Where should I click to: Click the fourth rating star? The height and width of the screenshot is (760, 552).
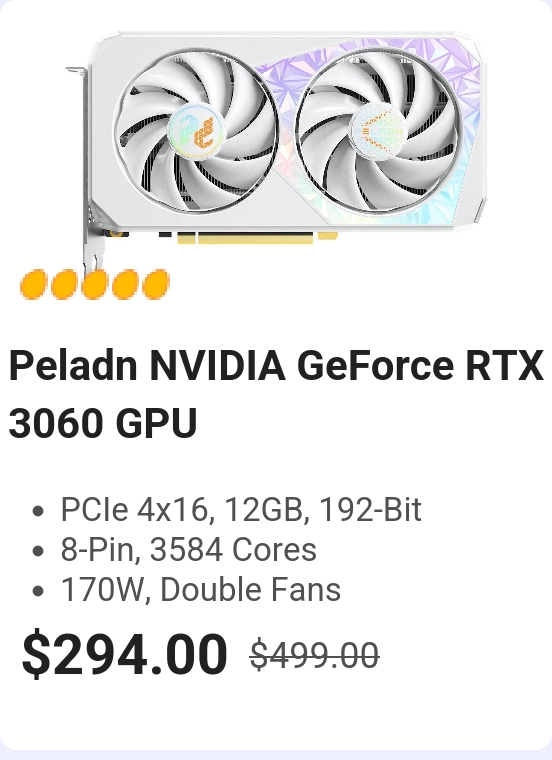(x=125, y=285)
